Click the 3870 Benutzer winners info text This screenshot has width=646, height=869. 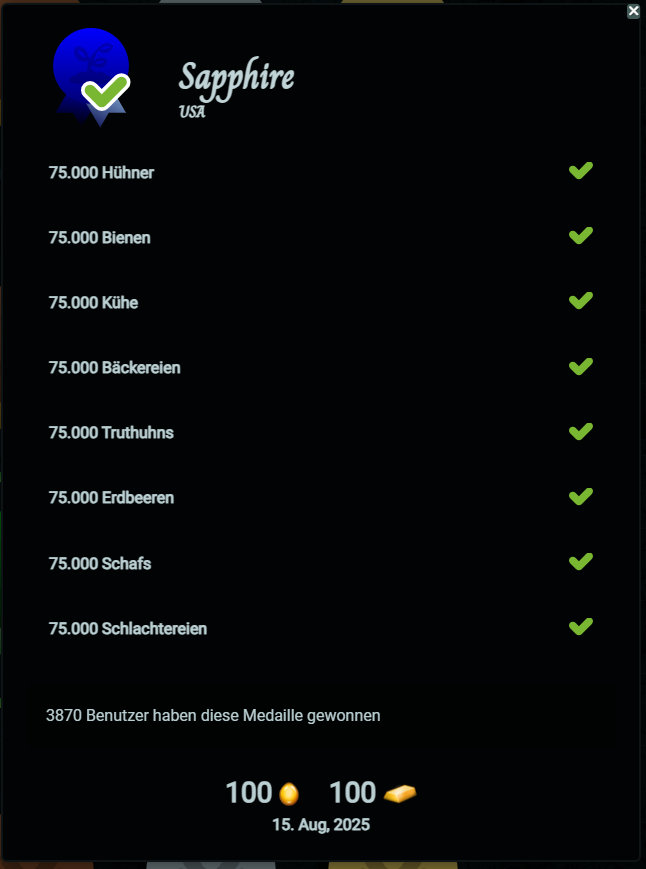tap(213, 716)
